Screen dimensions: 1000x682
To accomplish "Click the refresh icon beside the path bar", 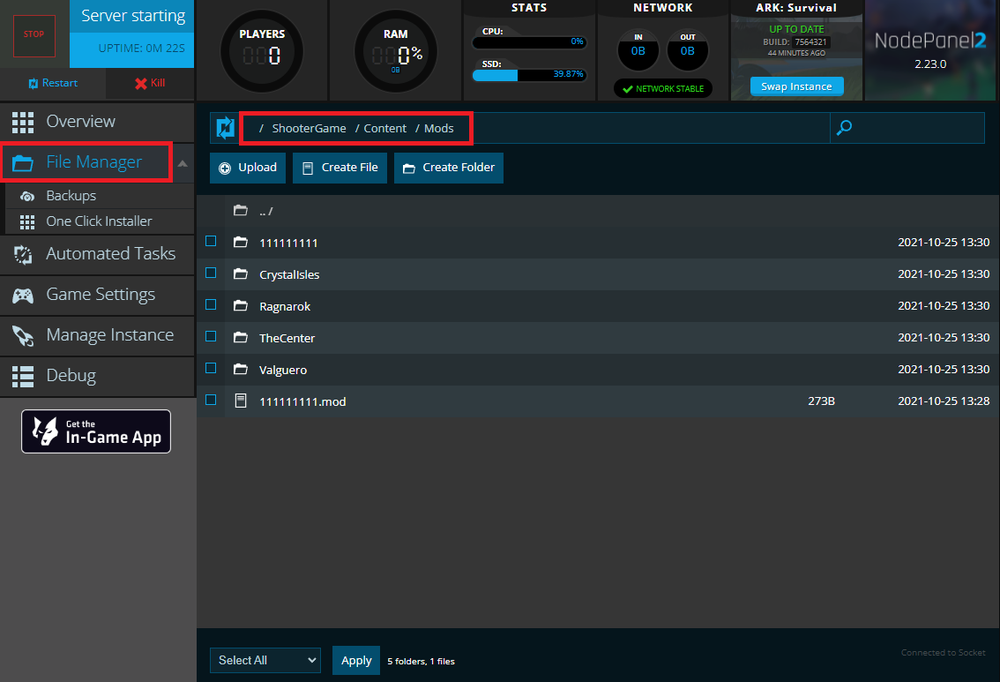I will click(225, 128).
